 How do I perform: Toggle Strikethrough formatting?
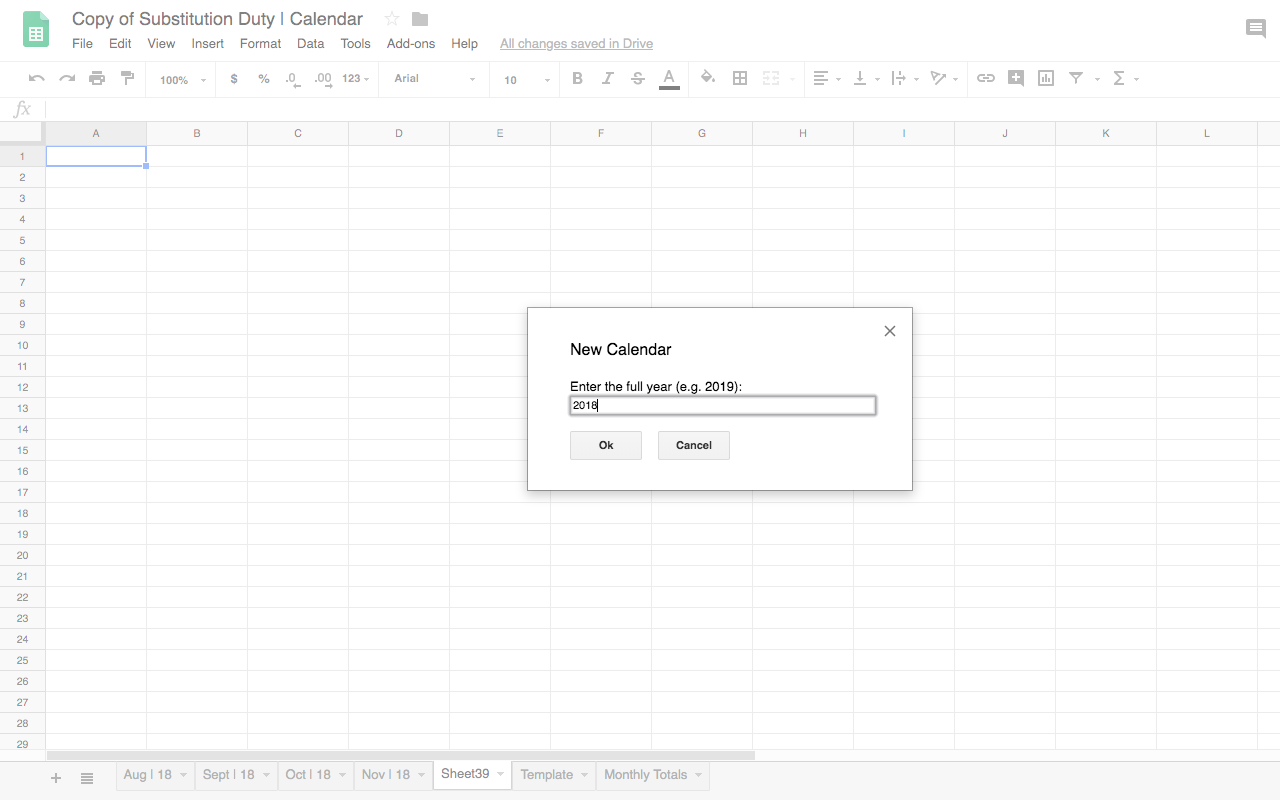click(x=638, y=78)
